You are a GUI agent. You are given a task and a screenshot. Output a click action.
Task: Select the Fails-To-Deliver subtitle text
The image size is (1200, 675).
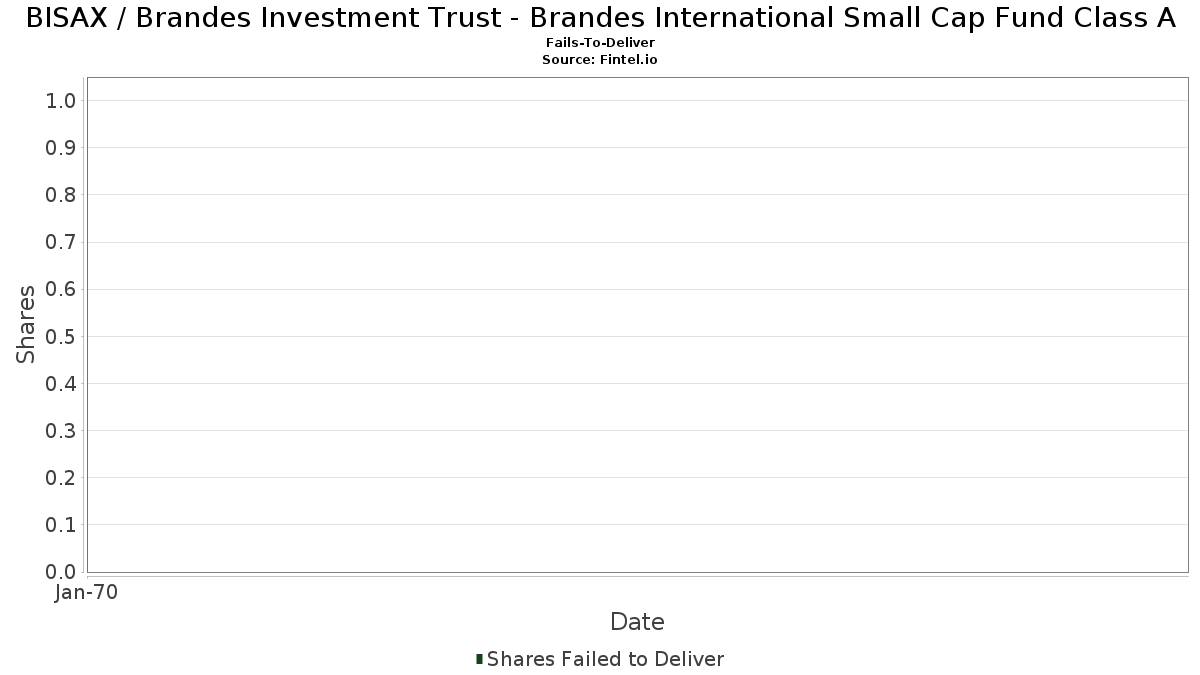pos(600,43)
